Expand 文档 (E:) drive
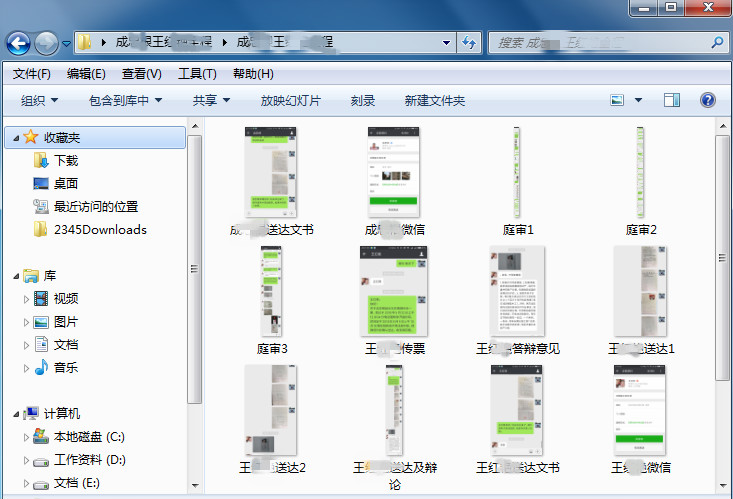This screenshot has height=499, width=733. pyautogui.click(x=26, y=483)
